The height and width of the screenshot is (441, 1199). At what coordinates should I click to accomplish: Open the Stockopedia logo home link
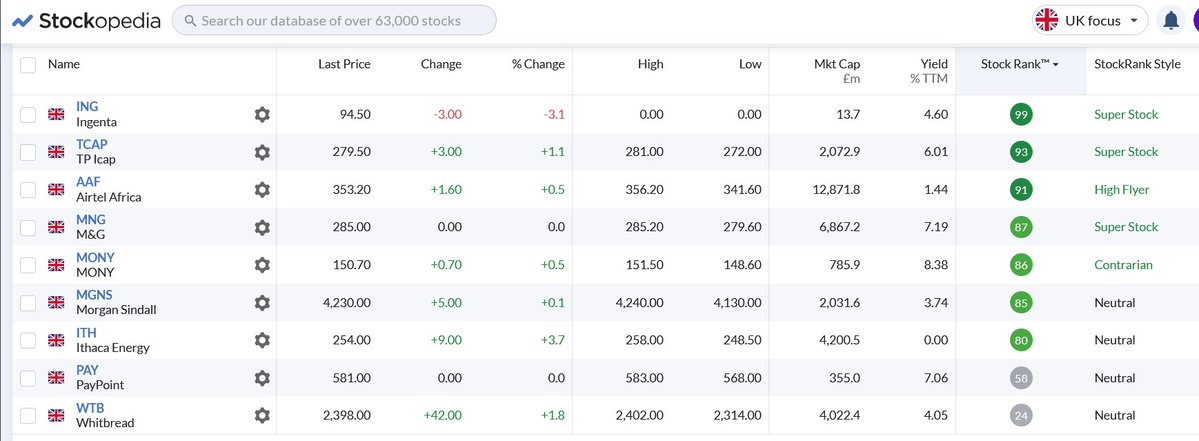pos(86,21)
